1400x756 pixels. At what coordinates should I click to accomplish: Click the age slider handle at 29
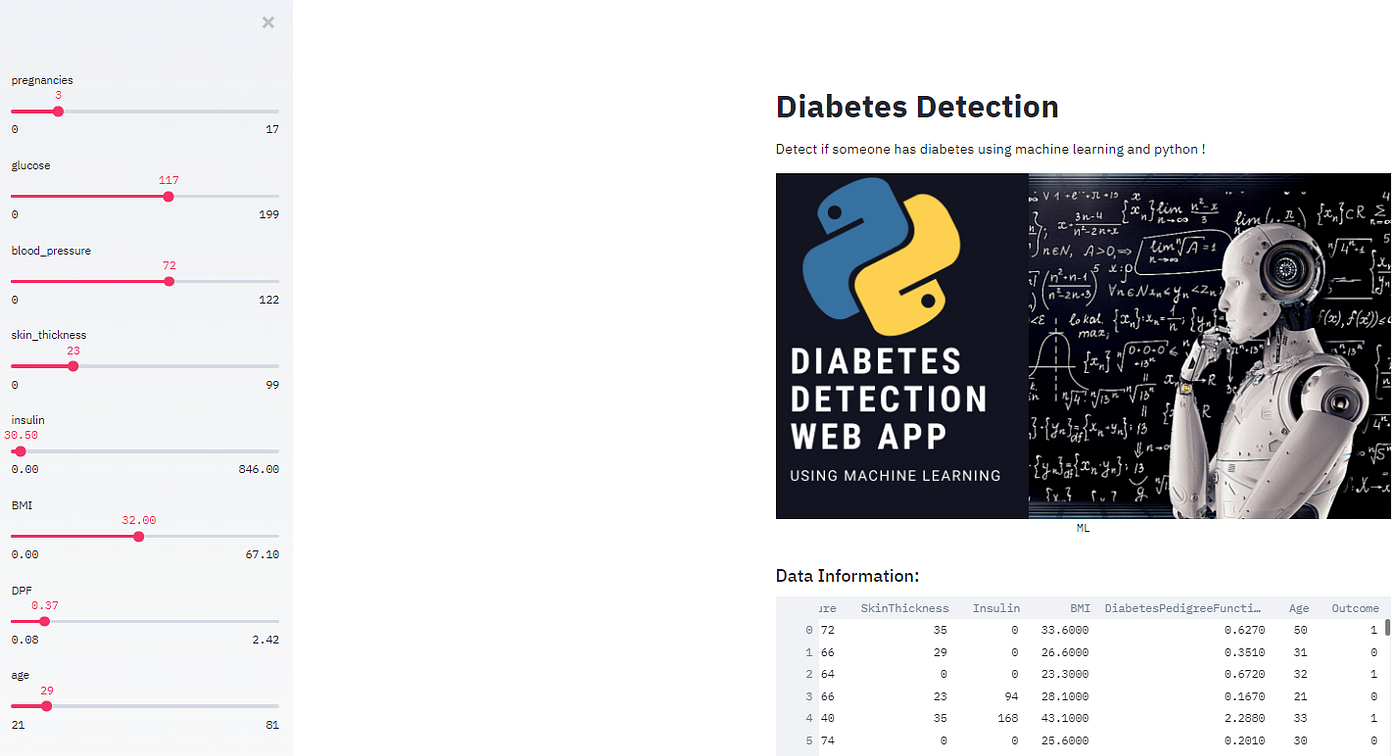tap(45, 706)
